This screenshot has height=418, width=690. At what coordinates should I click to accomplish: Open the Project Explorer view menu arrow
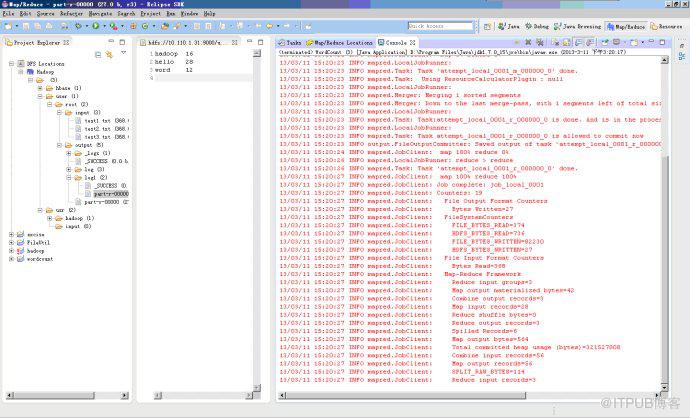tap(124, 53)
